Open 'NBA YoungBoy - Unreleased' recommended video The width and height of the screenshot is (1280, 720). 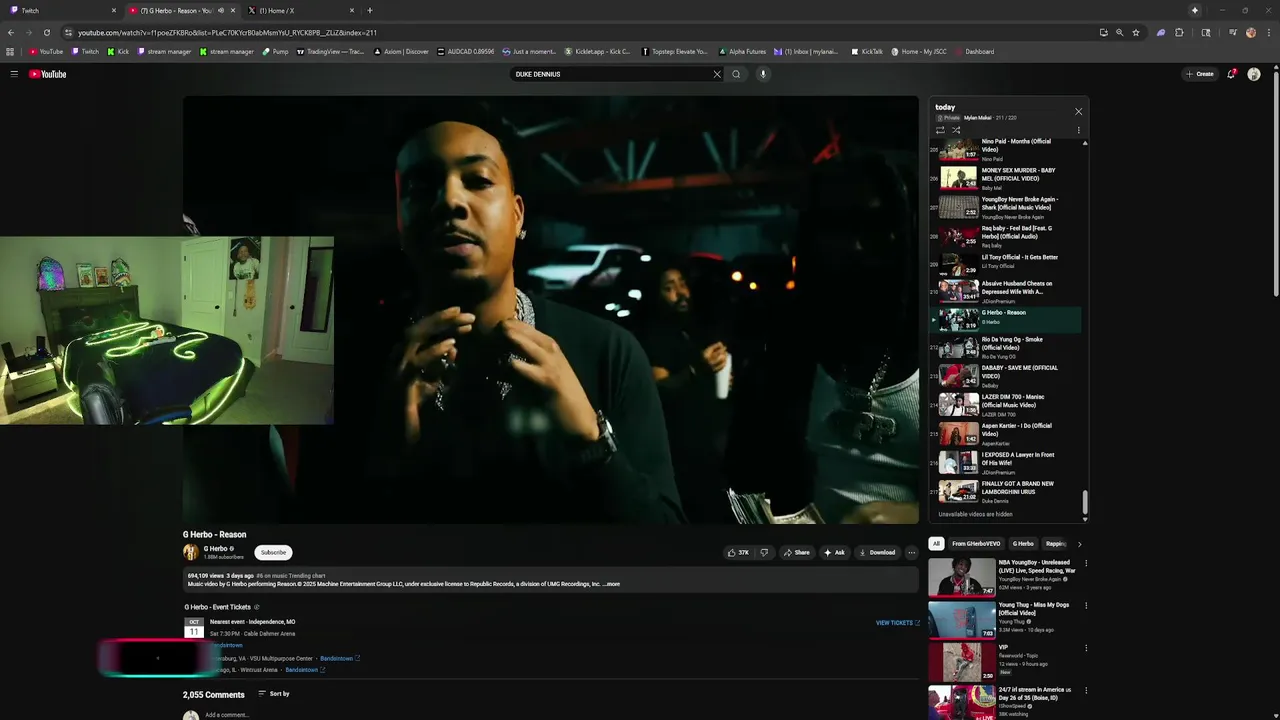1005,577
